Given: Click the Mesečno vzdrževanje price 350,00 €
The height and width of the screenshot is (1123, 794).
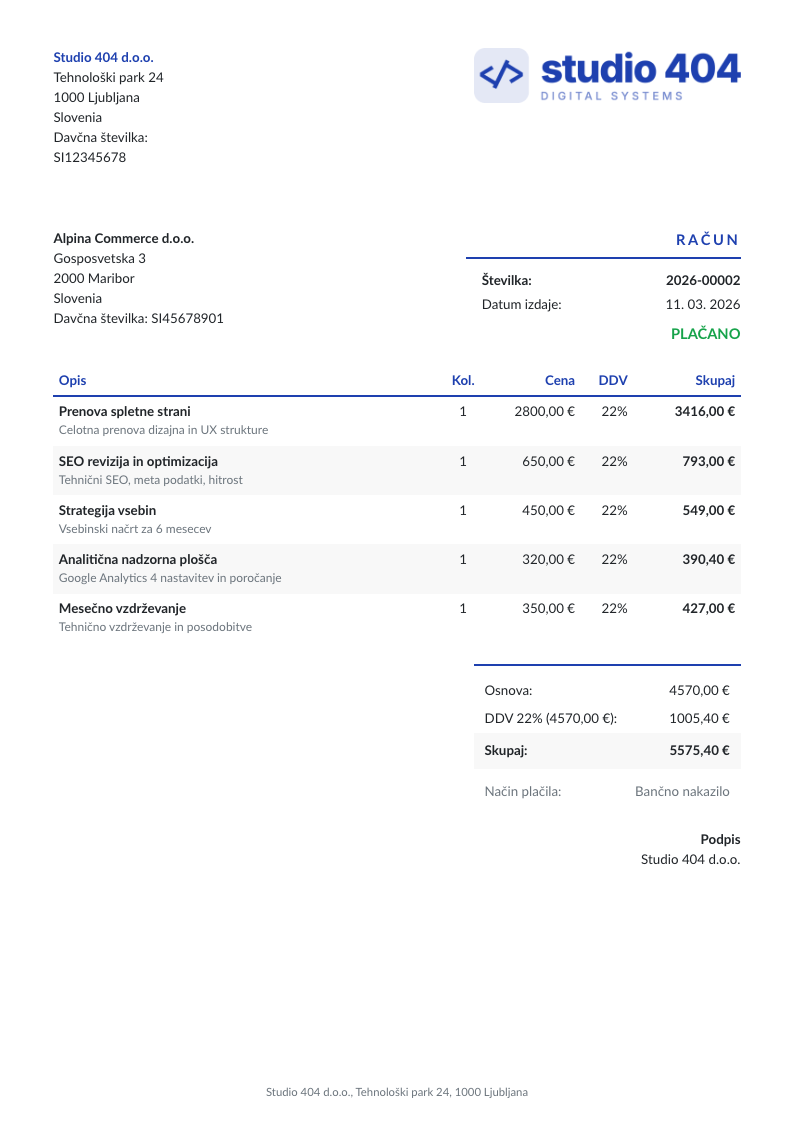Looking at the screenshot, I should tap(548, 608).
